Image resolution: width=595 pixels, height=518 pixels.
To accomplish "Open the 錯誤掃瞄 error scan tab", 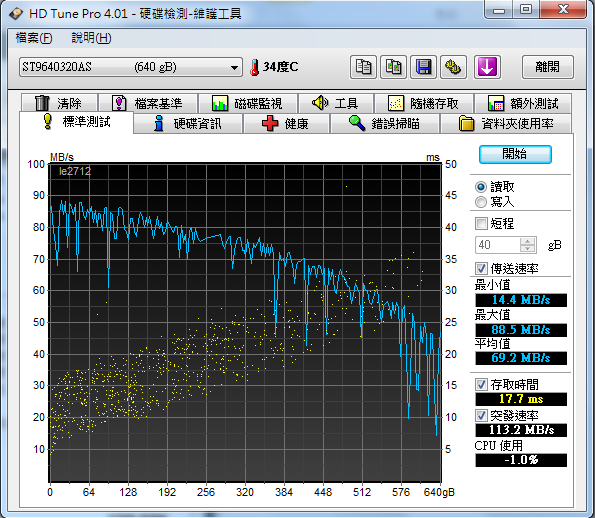I will click(385, 124).
